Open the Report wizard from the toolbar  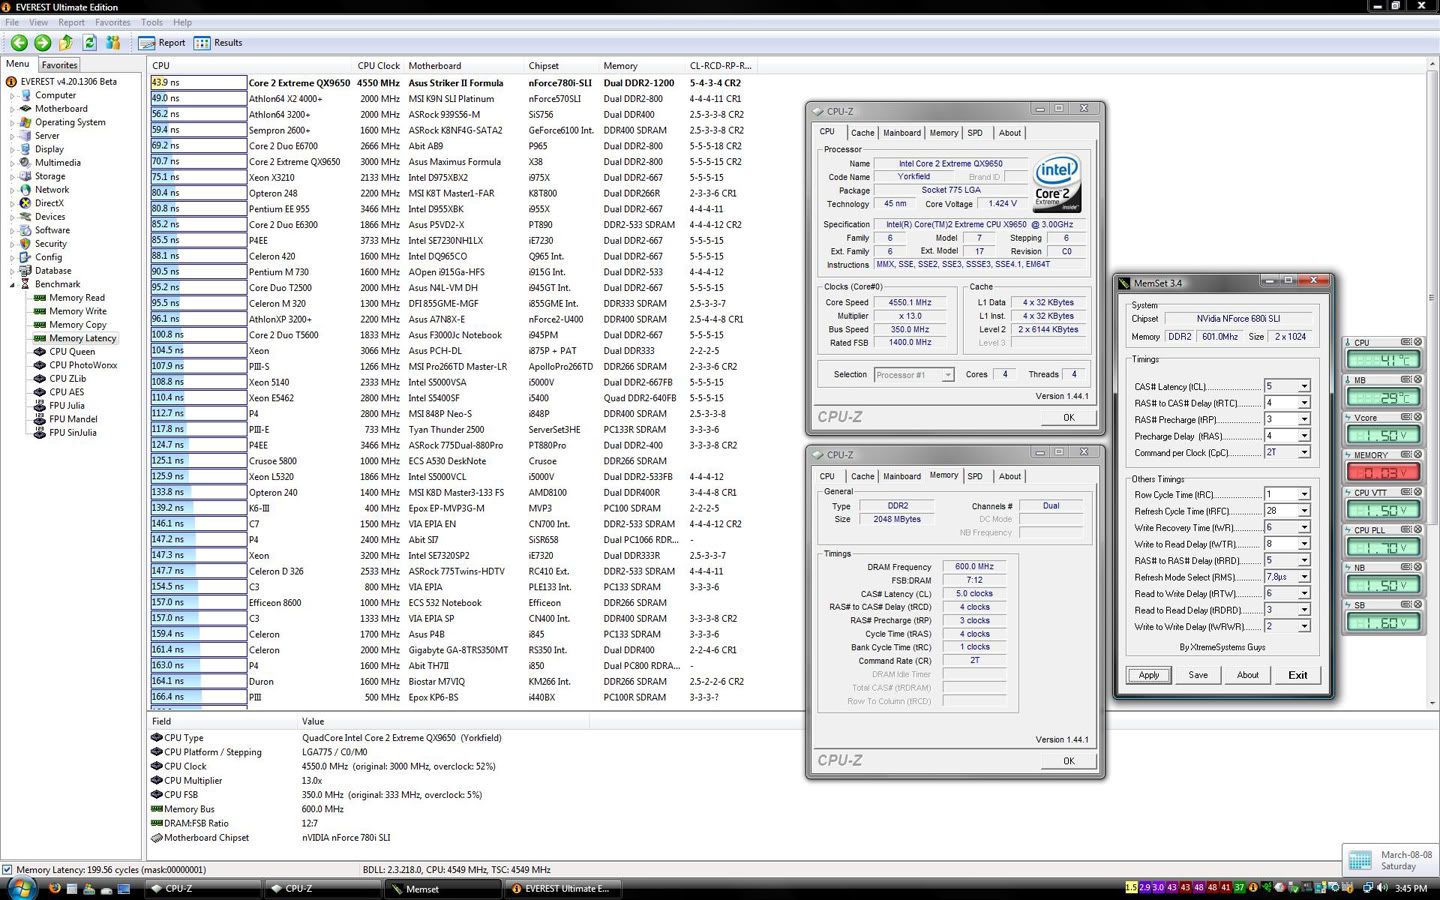click(x=162, y=43)
